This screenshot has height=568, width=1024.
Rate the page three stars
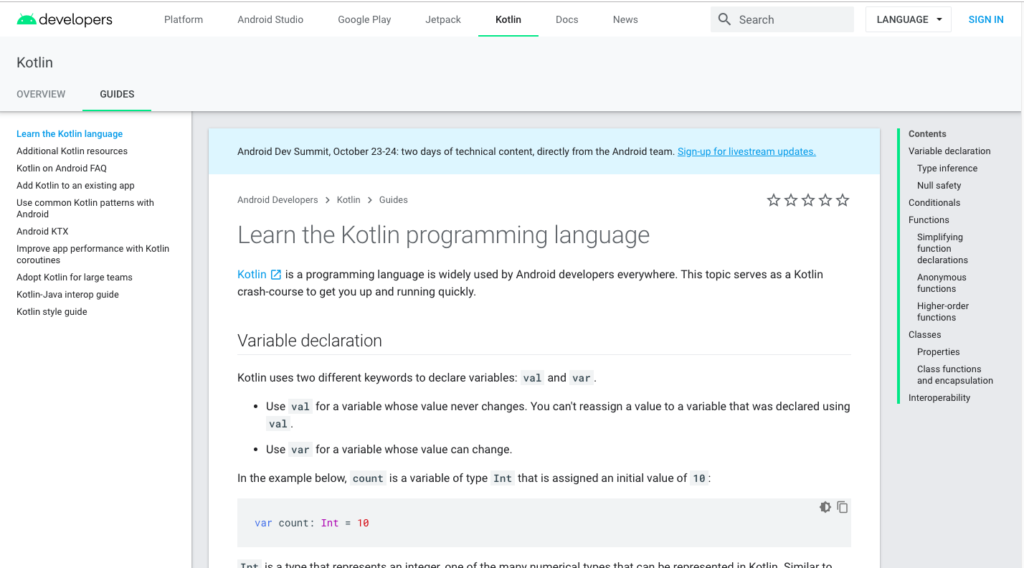pyautogui.click(x=808, y=200)
